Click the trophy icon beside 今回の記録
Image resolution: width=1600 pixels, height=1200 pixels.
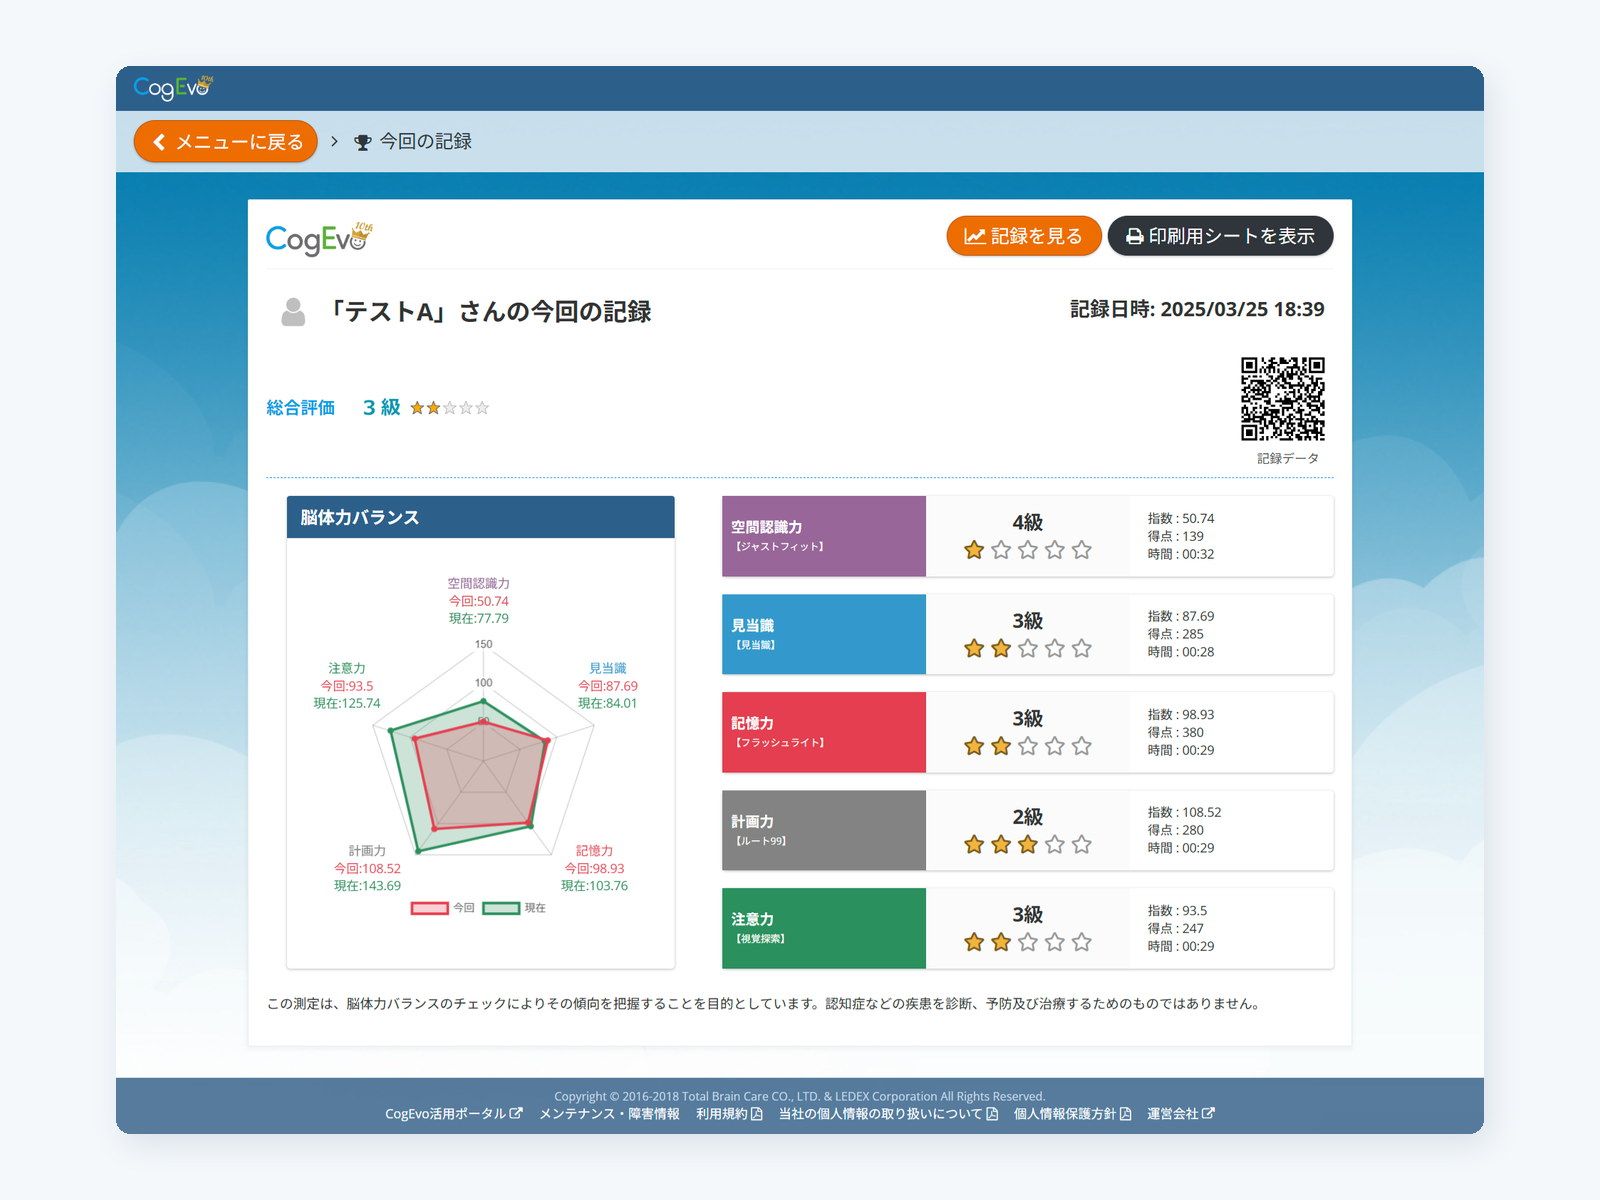(x=363, y=142)
